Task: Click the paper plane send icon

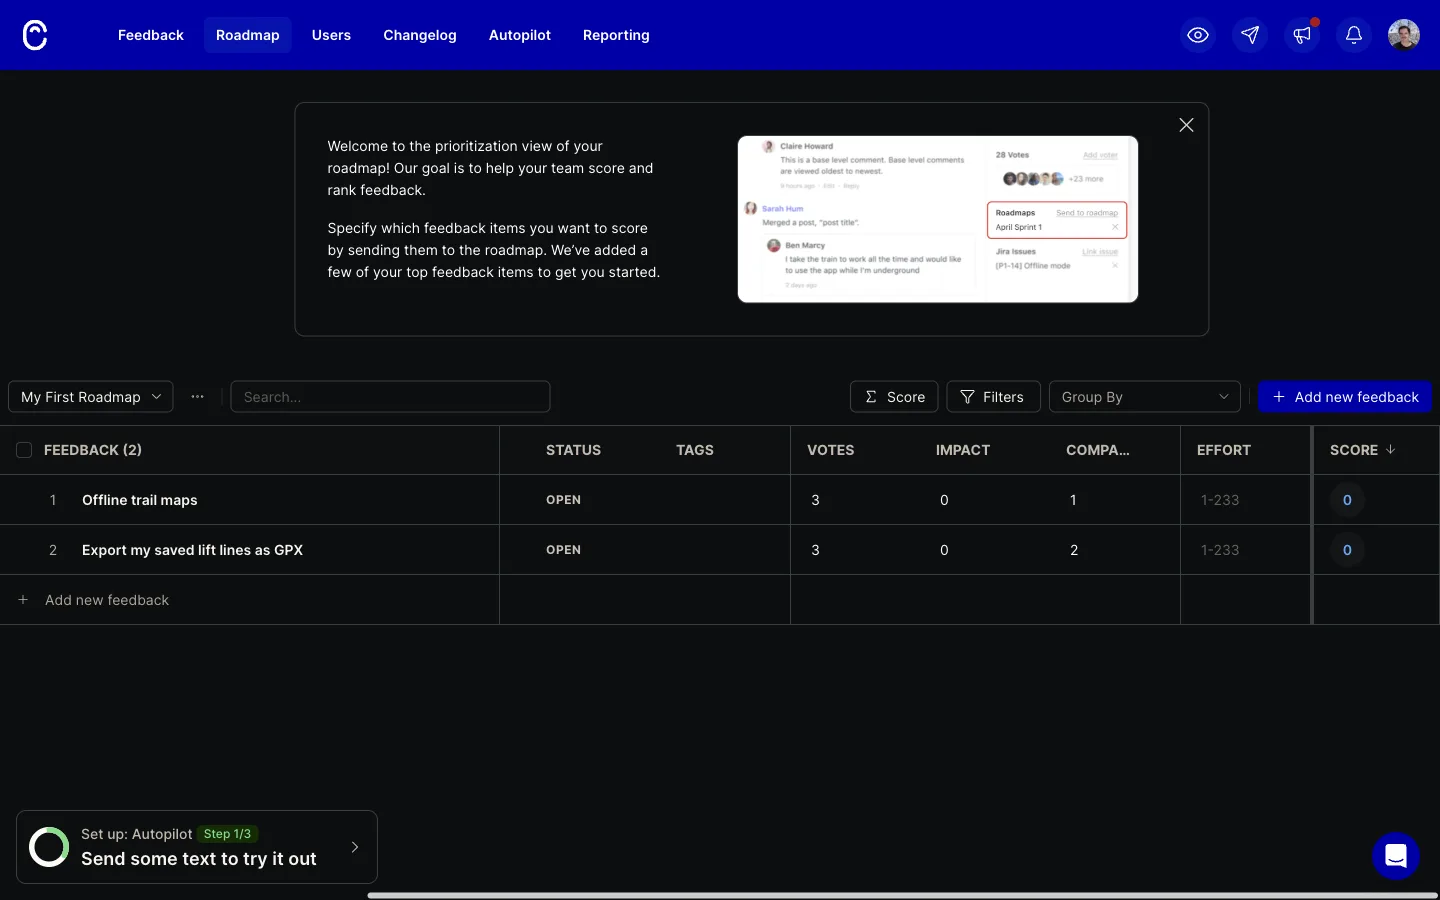Action: click(1250, 35)
